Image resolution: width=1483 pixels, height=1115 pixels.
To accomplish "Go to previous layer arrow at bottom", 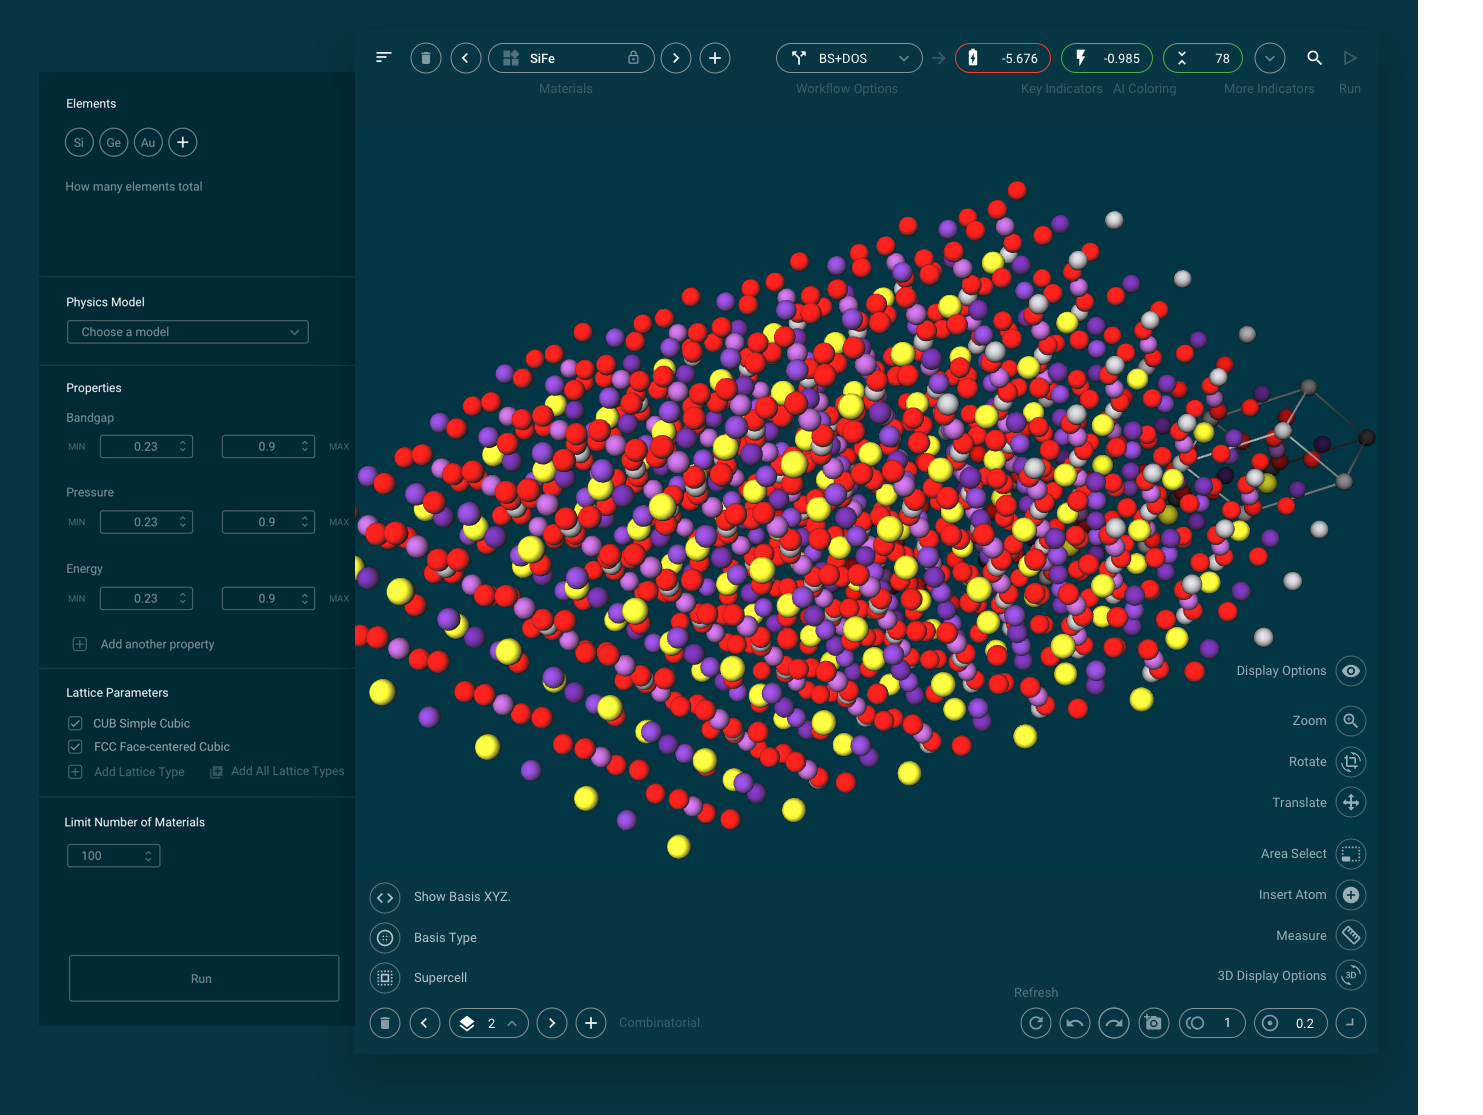I will (425, 1023).
